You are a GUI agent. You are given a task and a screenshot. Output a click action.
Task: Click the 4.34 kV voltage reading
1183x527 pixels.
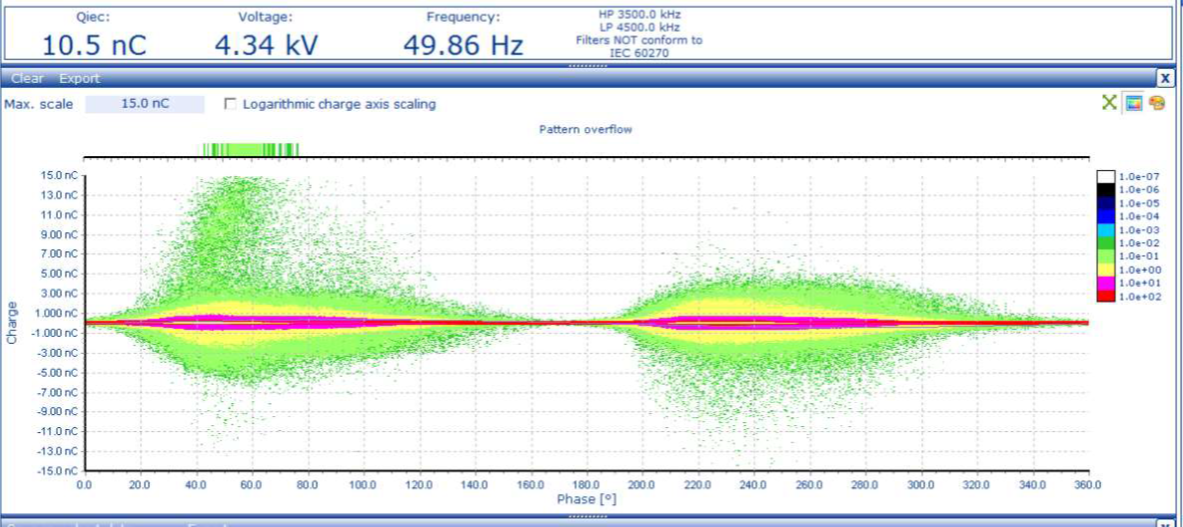pos(265,44)
